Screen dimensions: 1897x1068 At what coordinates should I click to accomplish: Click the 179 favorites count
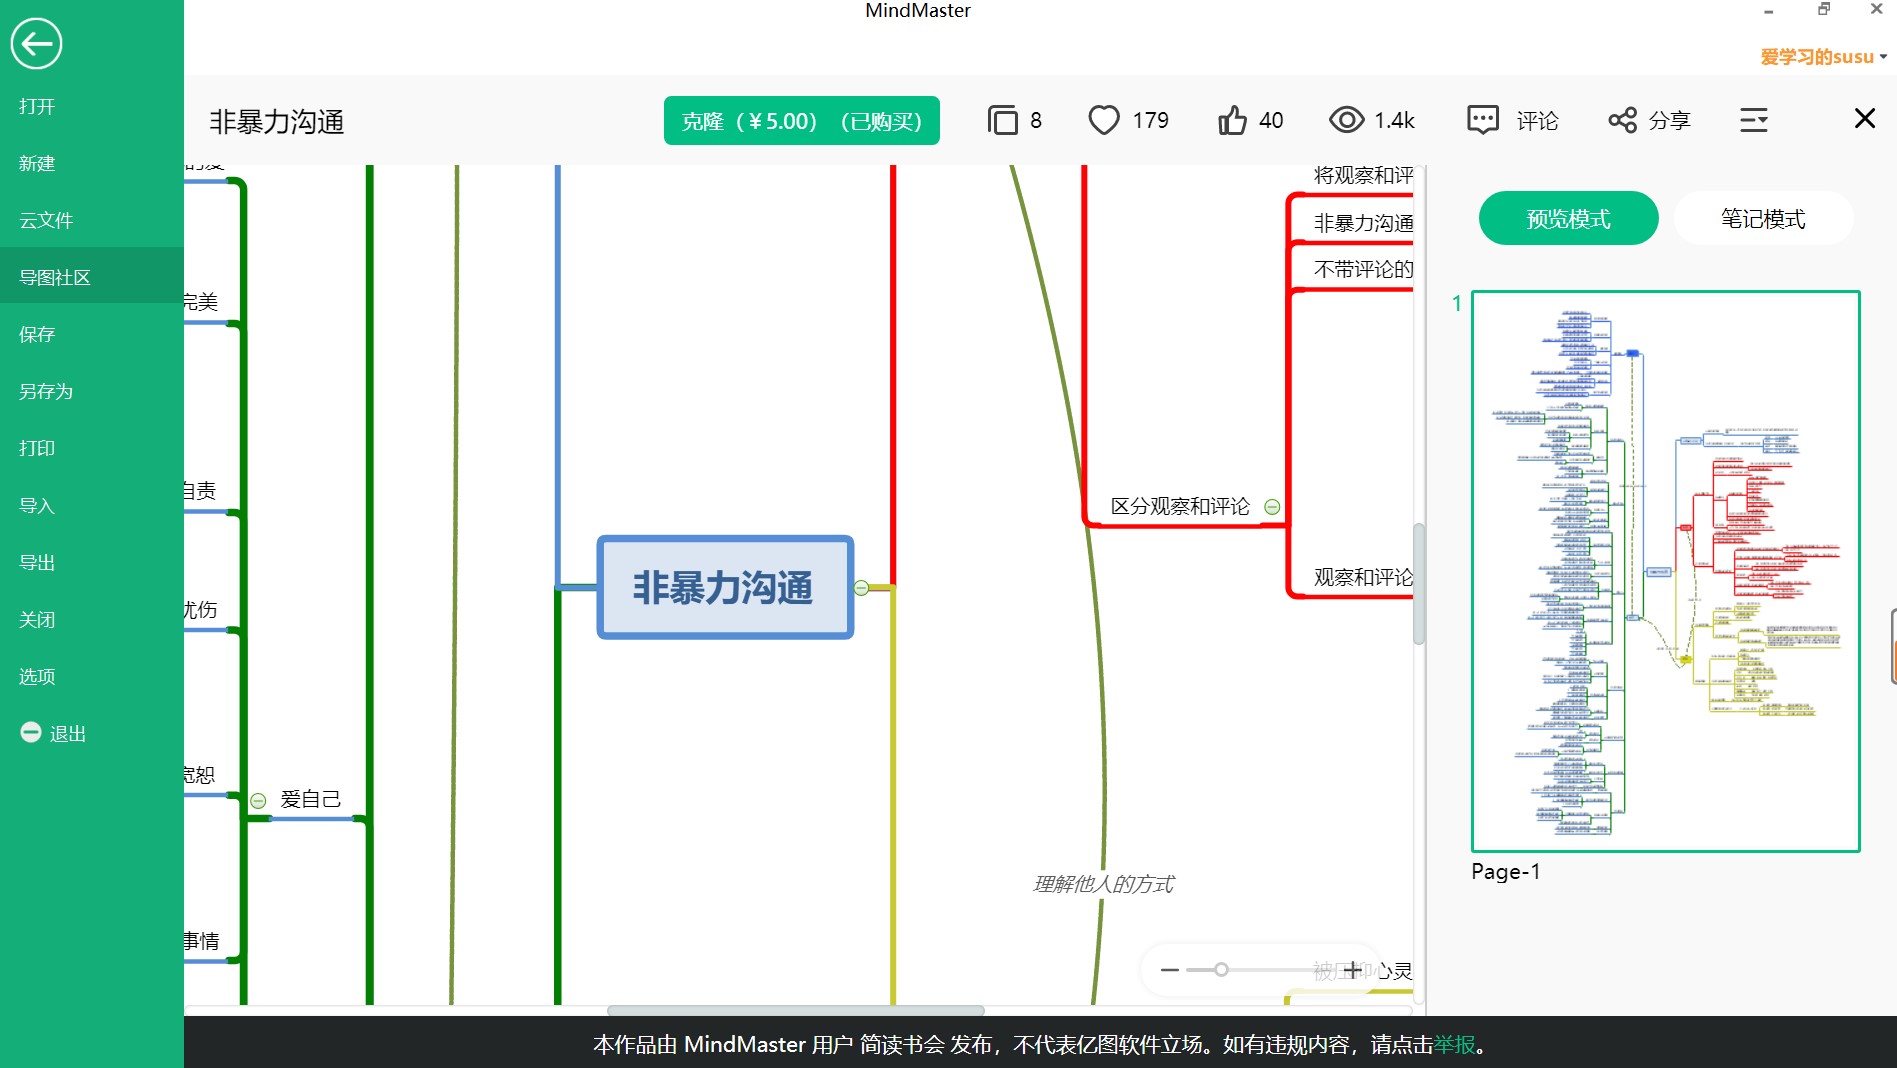click(1150, 120)
